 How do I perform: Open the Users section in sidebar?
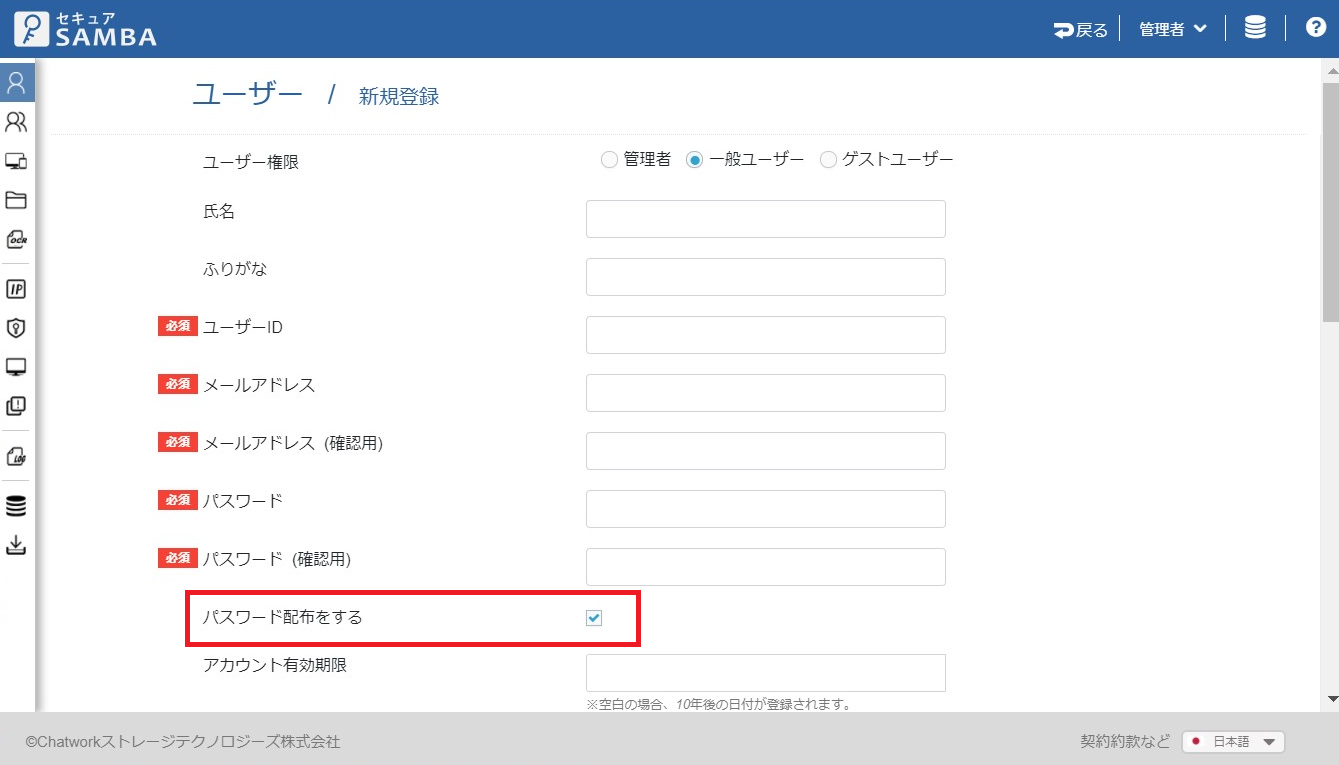pos(16,82)
